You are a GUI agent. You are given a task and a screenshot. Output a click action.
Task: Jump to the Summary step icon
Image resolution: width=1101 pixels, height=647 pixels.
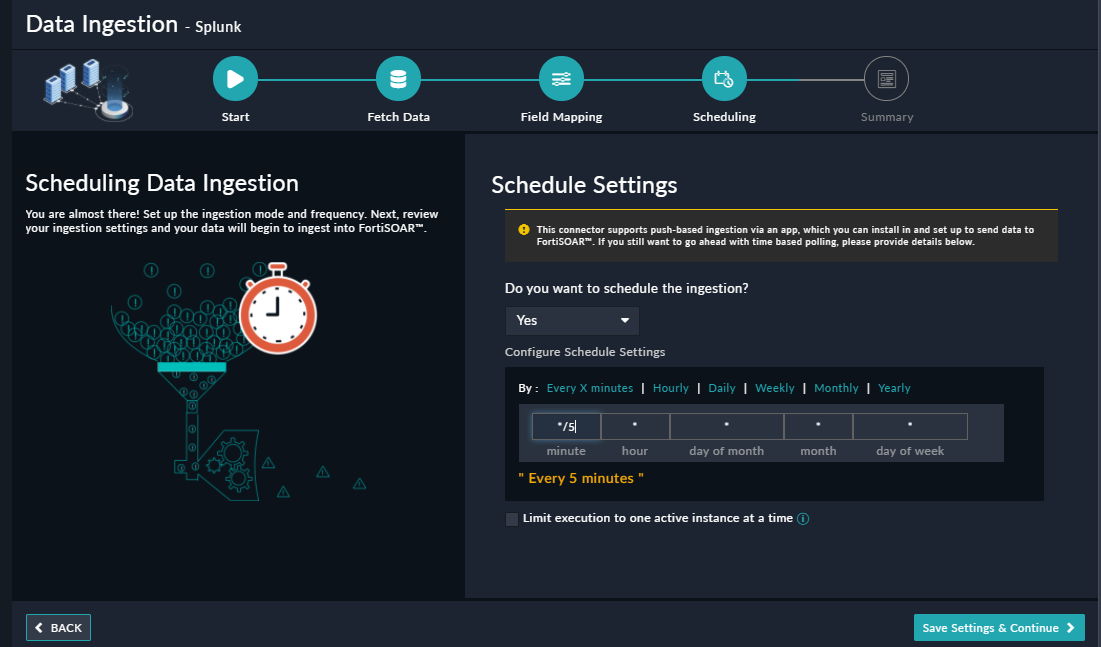(x=886, y=79)
